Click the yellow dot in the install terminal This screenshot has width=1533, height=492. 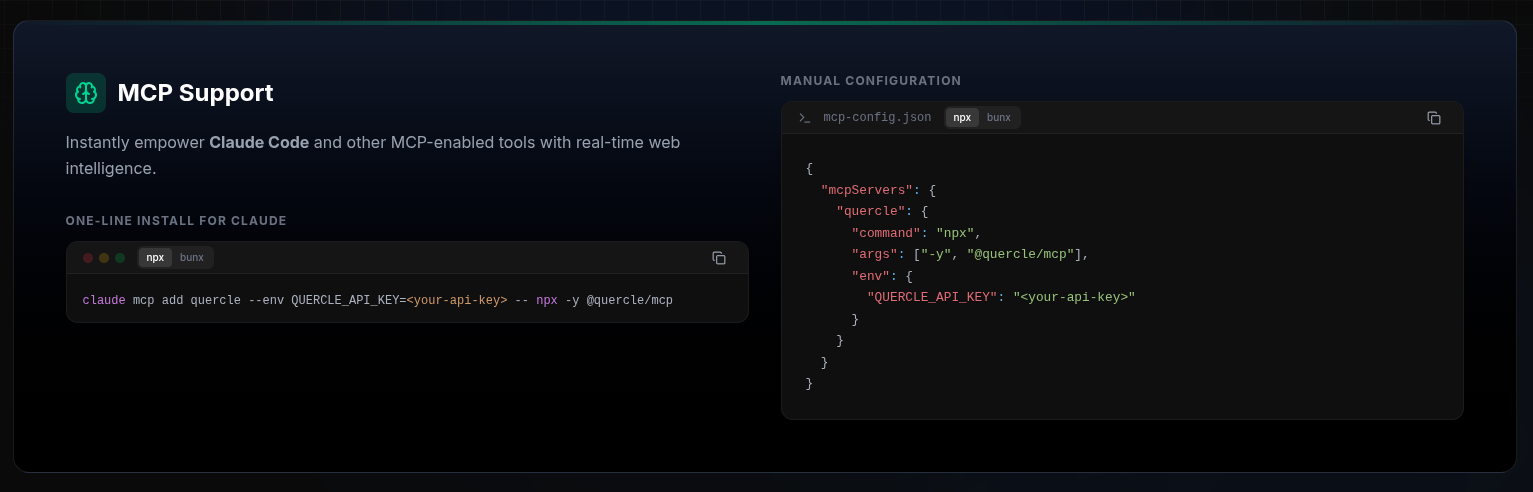click(104, 258)
